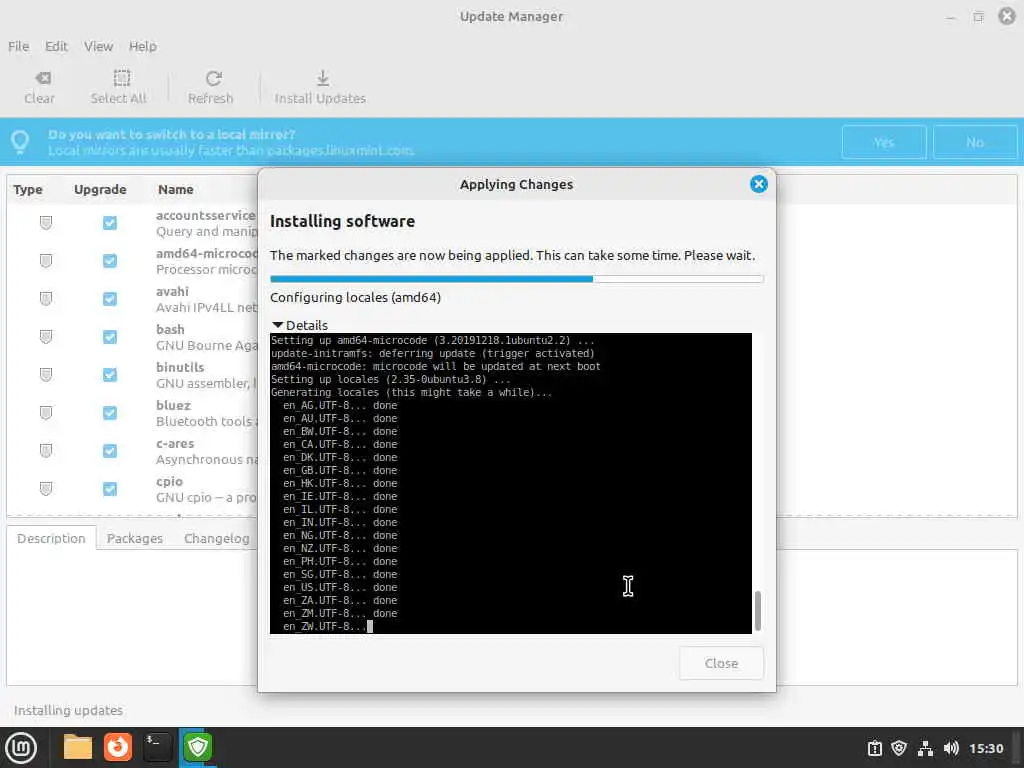Uncheck the bluez upgrade checkbox

tap(110, 413)
